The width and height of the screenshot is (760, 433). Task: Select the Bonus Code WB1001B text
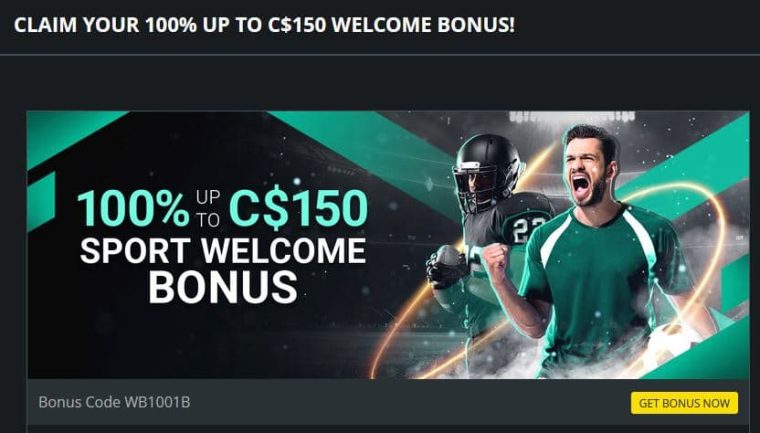(114, 402)
